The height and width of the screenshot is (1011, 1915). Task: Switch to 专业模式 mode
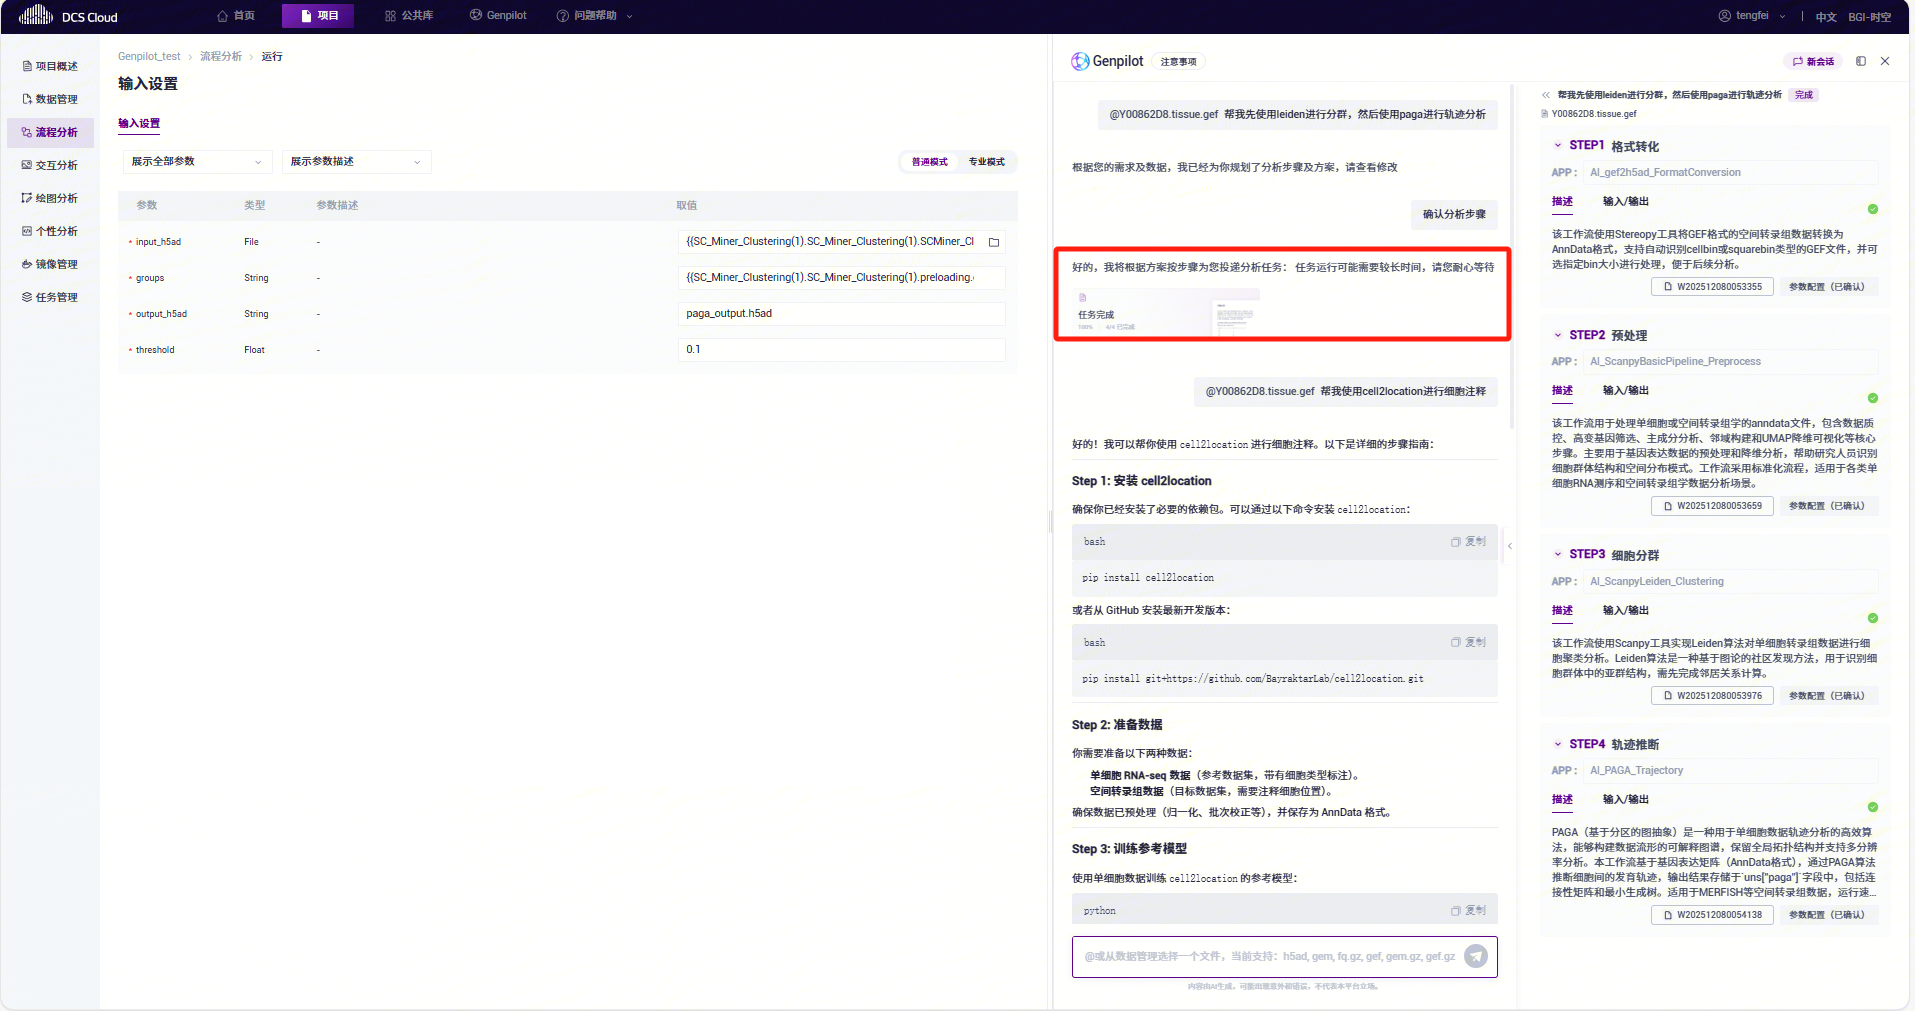click(986, 162)
